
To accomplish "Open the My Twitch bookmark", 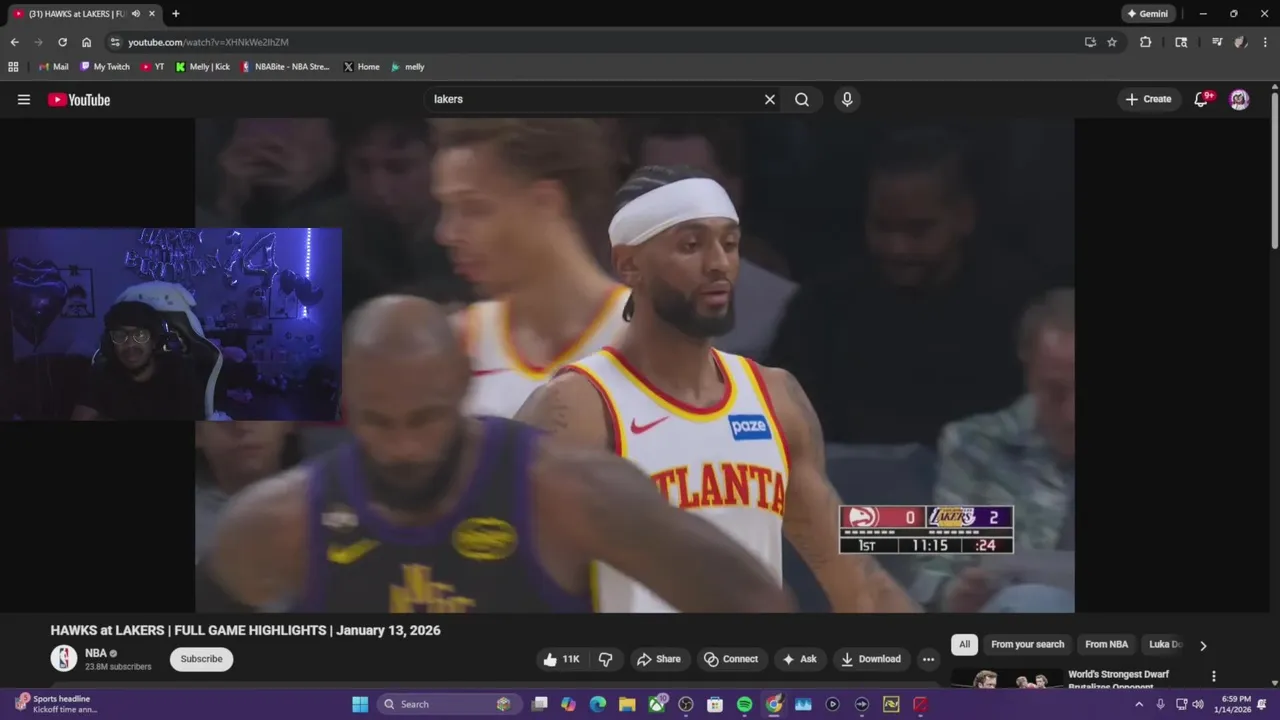I will tap(105, 67).
